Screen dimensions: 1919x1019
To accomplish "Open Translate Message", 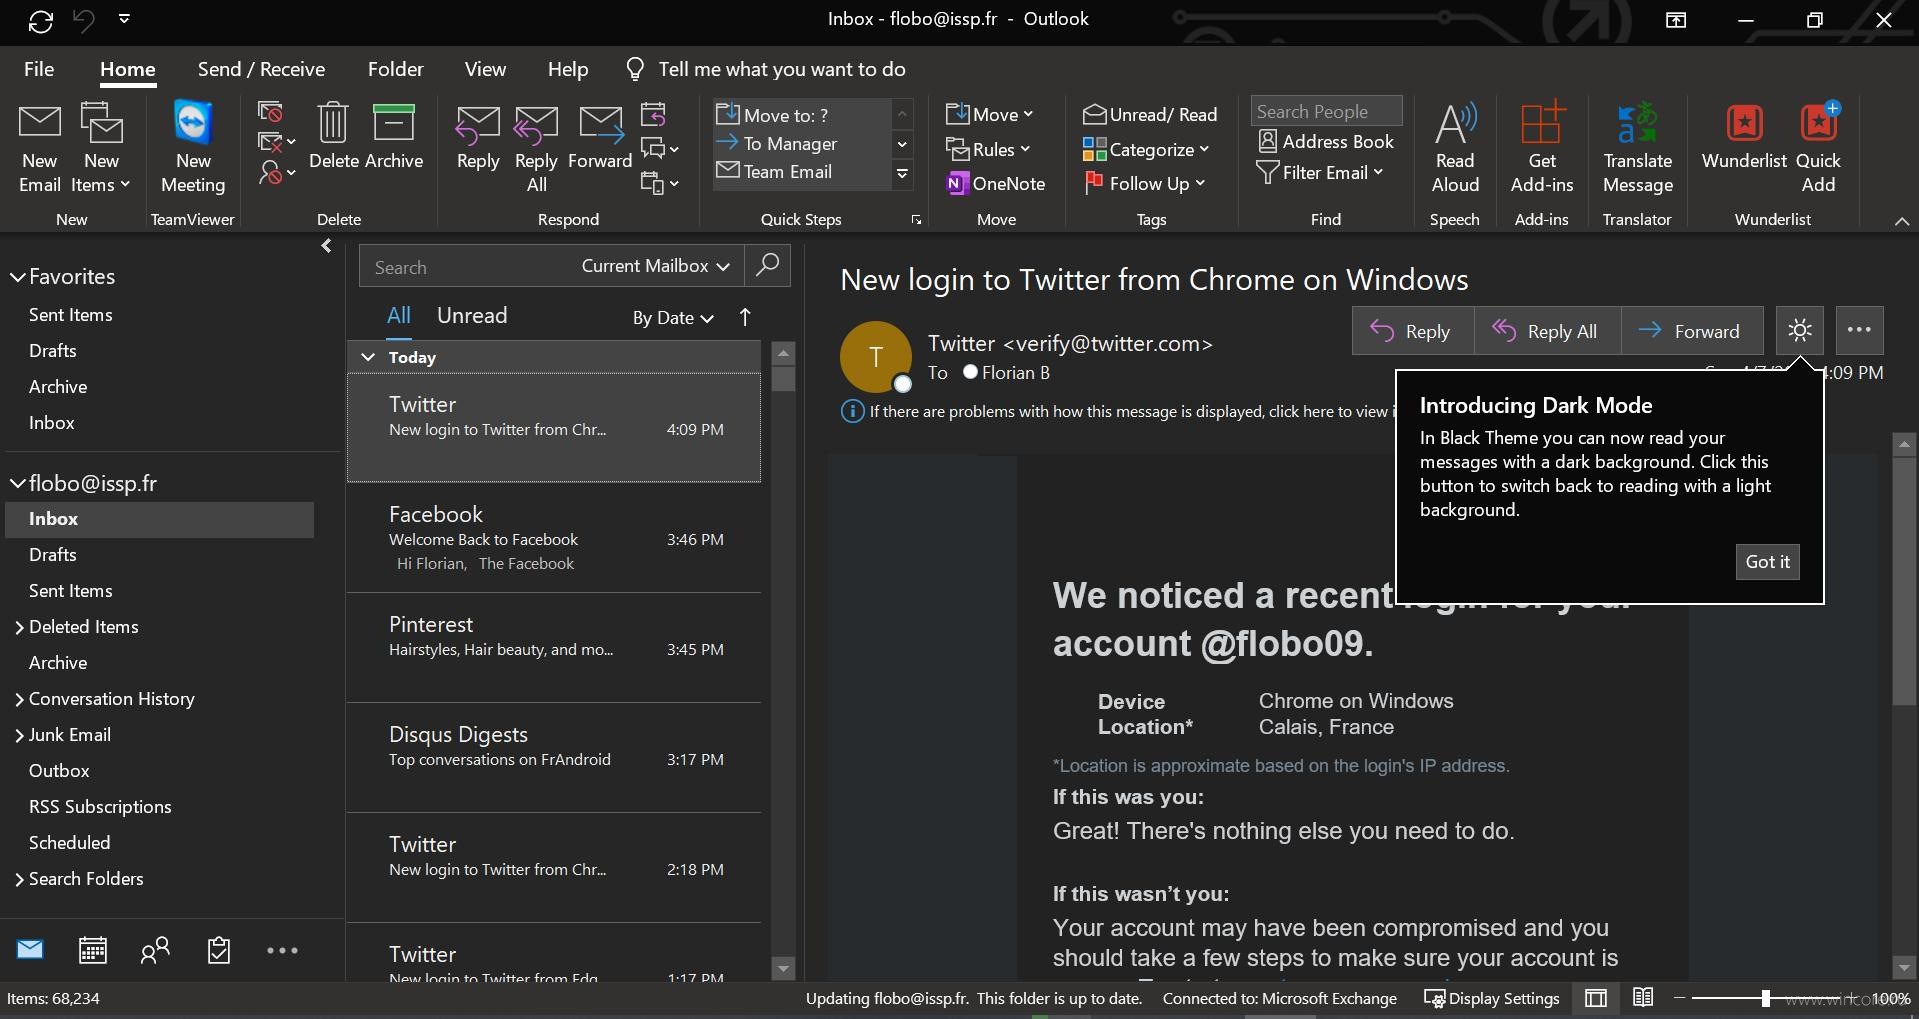I will [1637, 145].
